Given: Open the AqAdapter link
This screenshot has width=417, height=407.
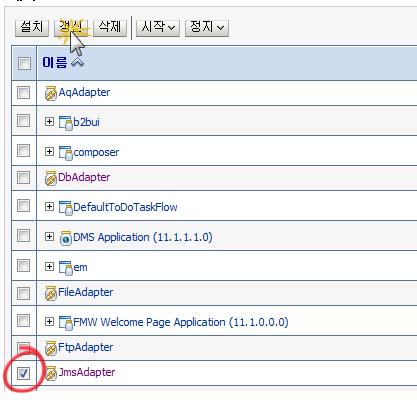Looking at the screenshot, I should click(x=84, y=92).
